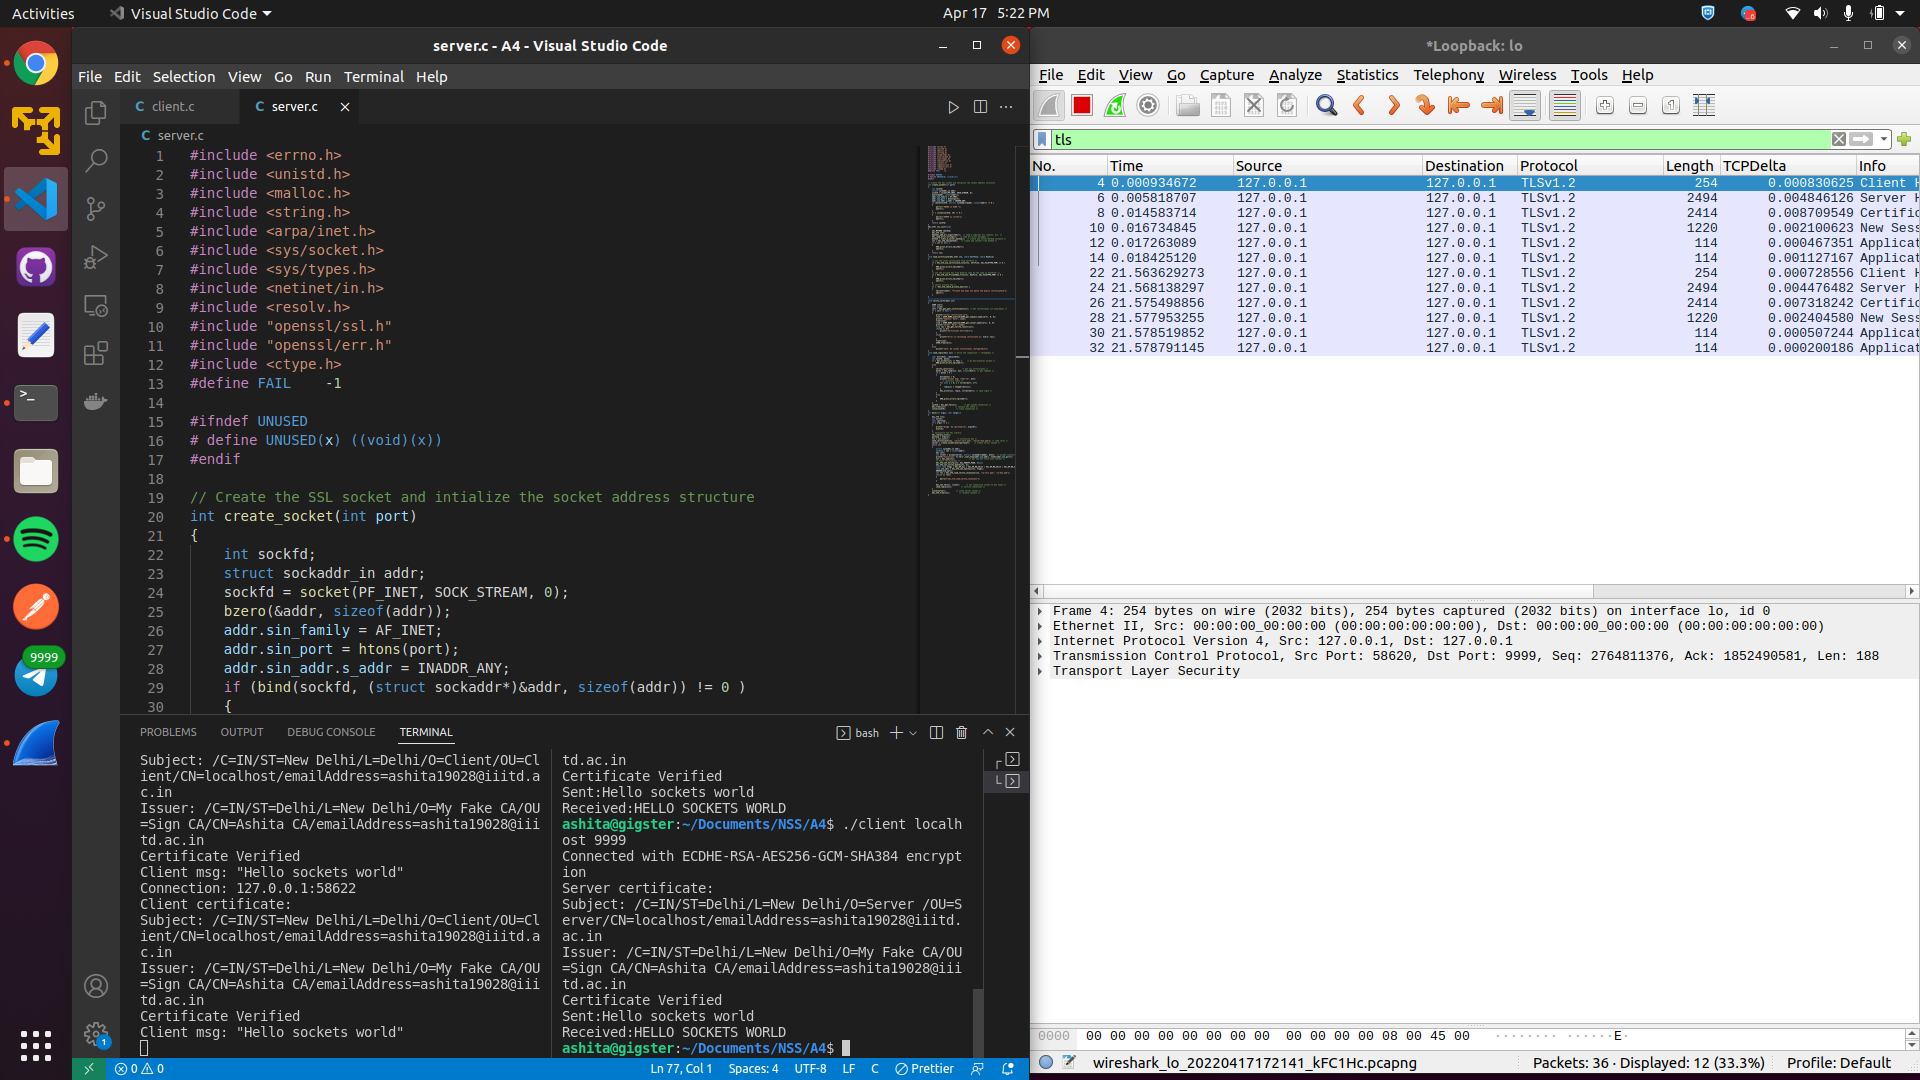Open the display filter history dropdown
Image resolution: width=1920 pixels, height=1080 pixels.
(x=1884, y=139)
